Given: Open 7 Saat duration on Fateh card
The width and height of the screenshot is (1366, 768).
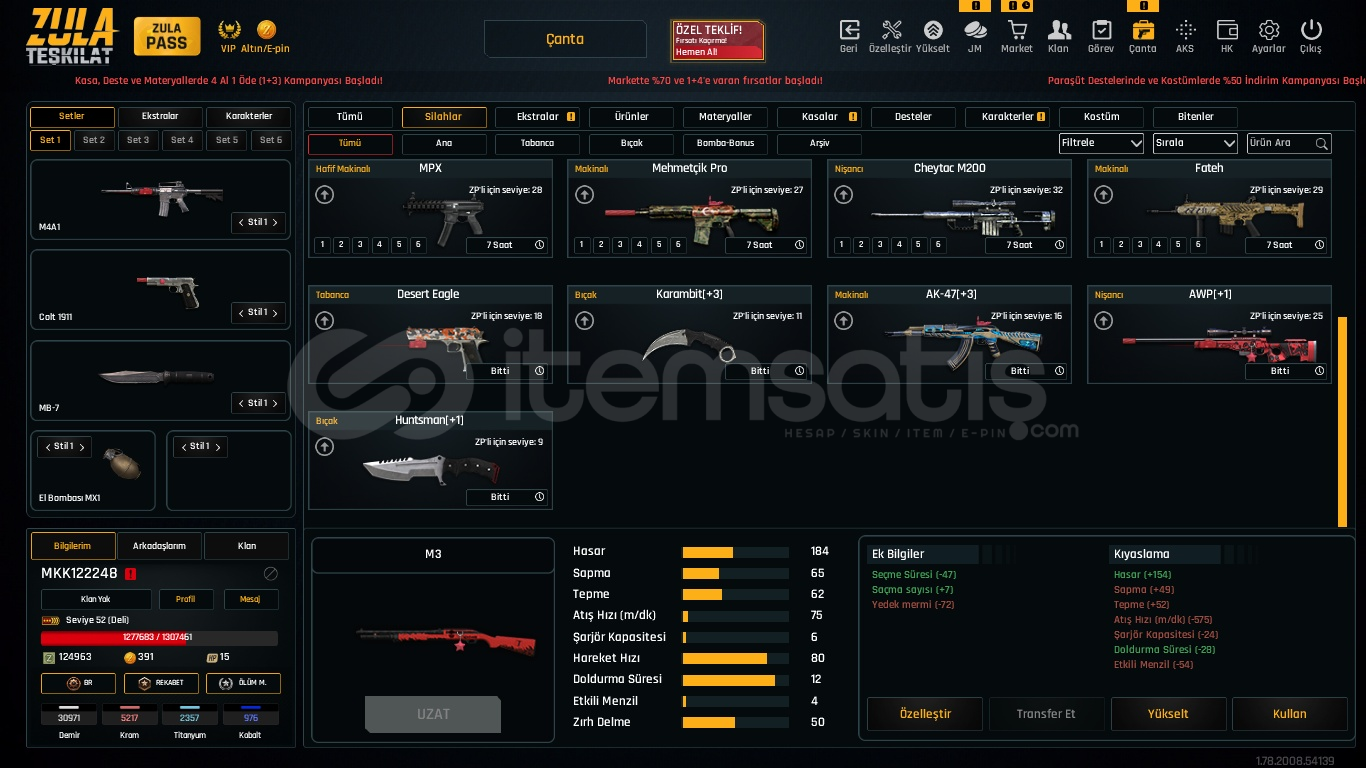Looking at the screenshot, I should [1286, 245].
